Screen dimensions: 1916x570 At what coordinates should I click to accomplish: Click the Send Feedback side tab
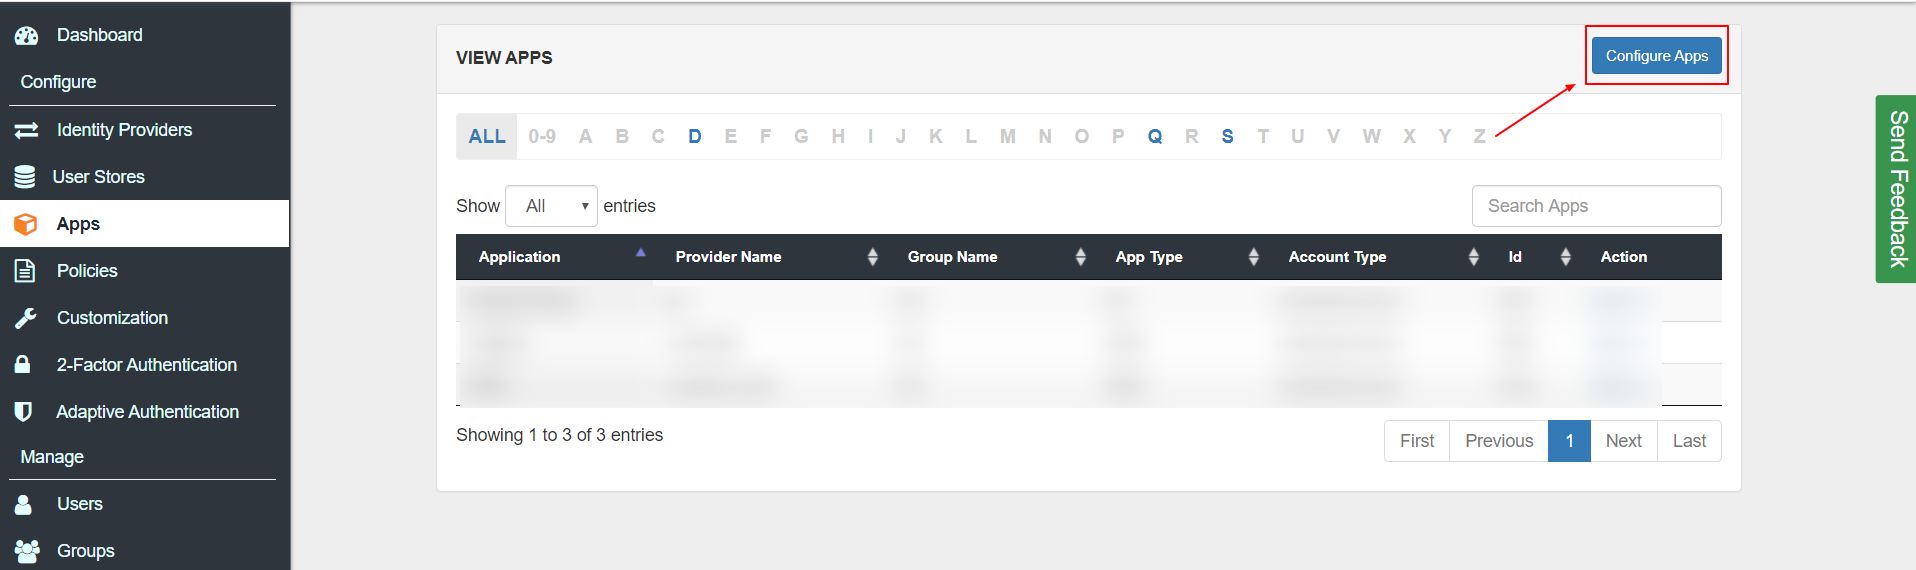[x=1896, y=189]
